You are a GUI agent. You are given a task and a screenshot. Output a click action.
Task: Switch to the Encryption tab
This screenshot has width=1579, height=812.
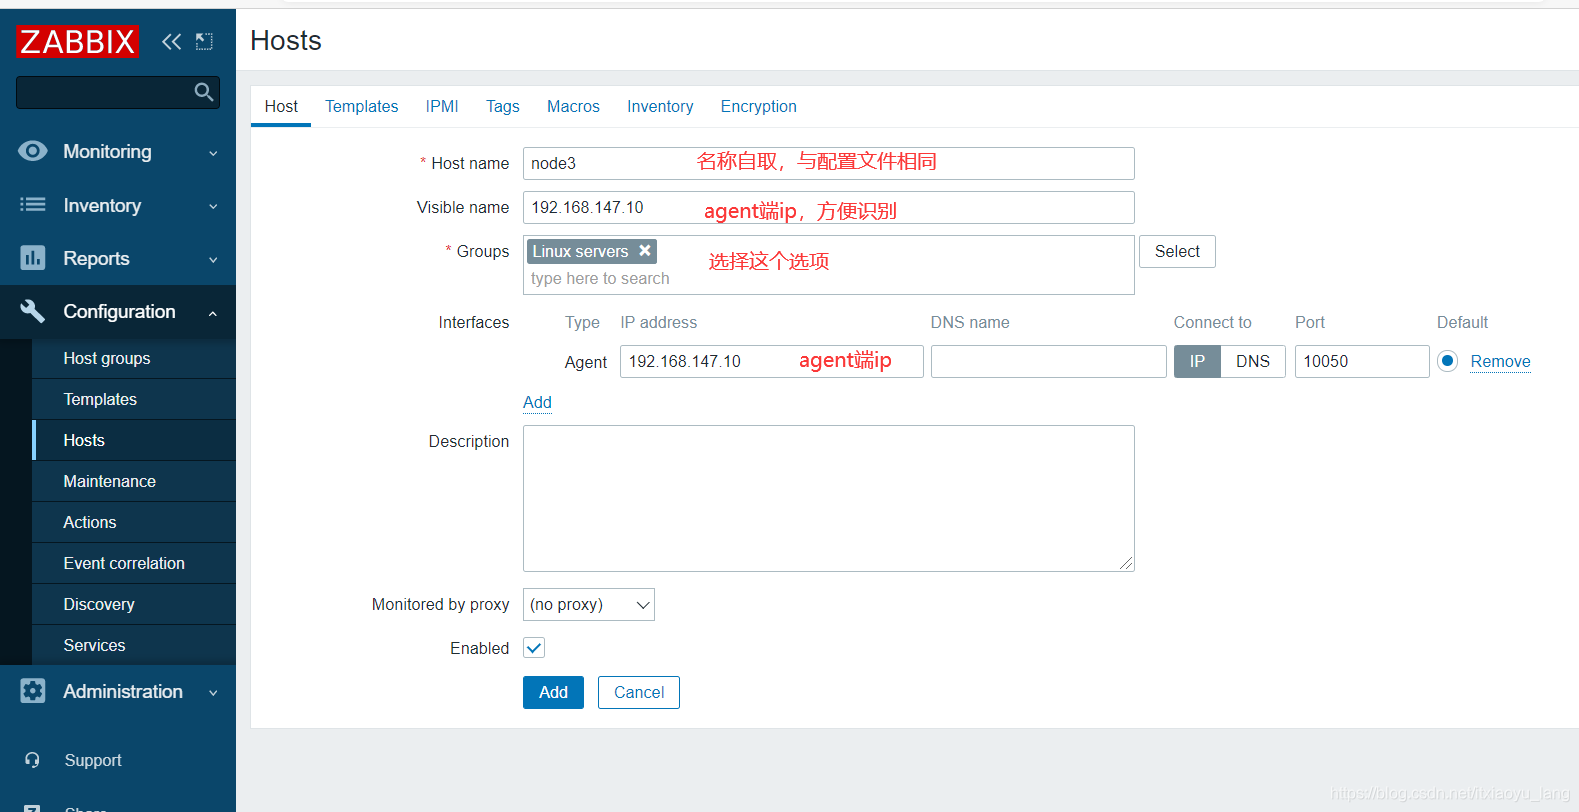759,106
